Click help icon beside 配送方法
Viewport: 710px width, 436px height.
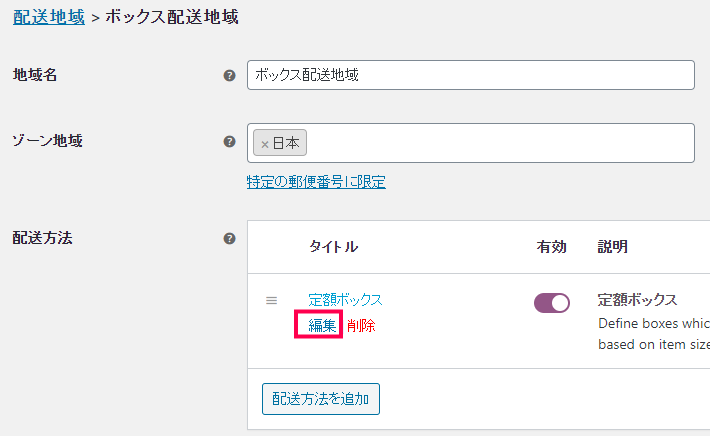[x=230, y=239]
